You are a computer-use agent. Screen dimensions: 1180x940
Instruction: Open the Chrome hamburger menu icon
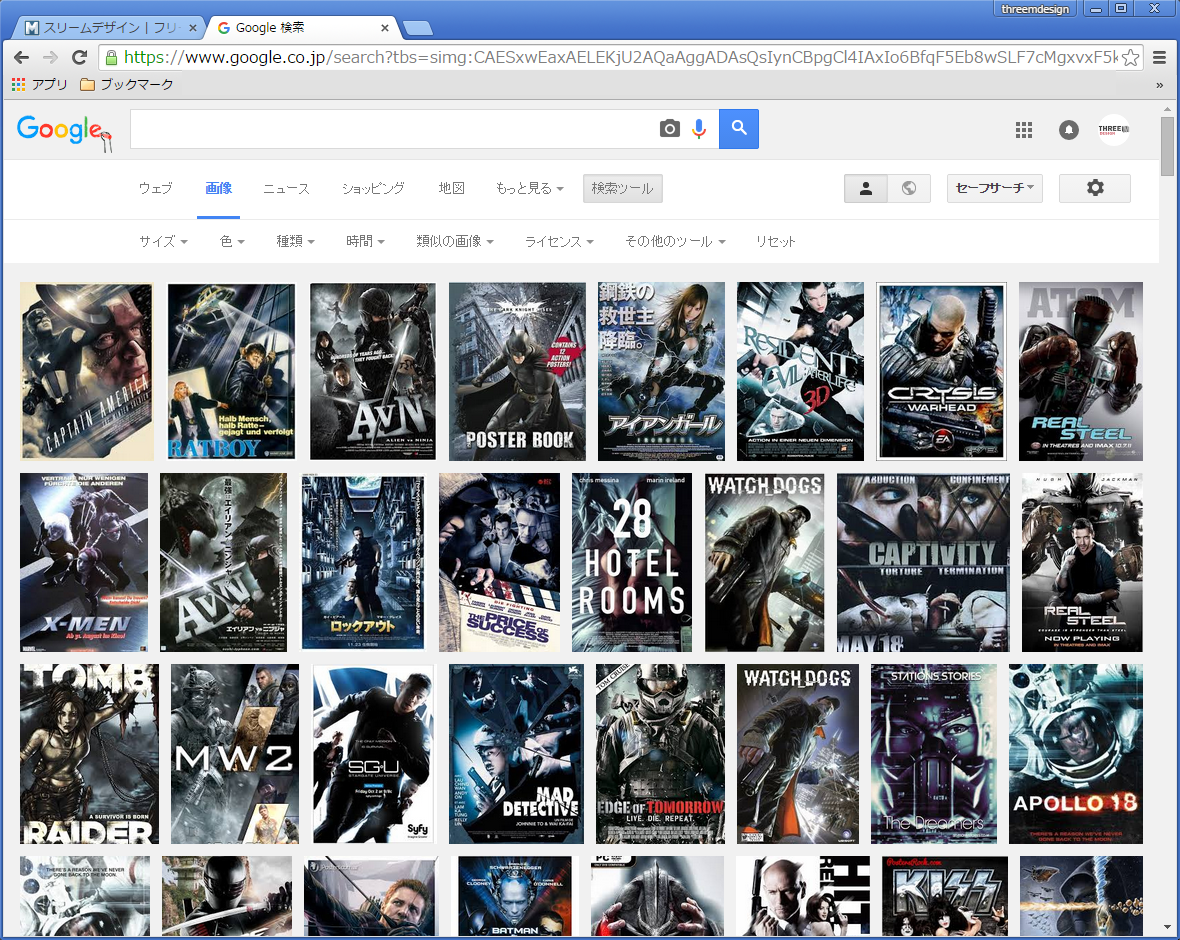pos(1160,57)
